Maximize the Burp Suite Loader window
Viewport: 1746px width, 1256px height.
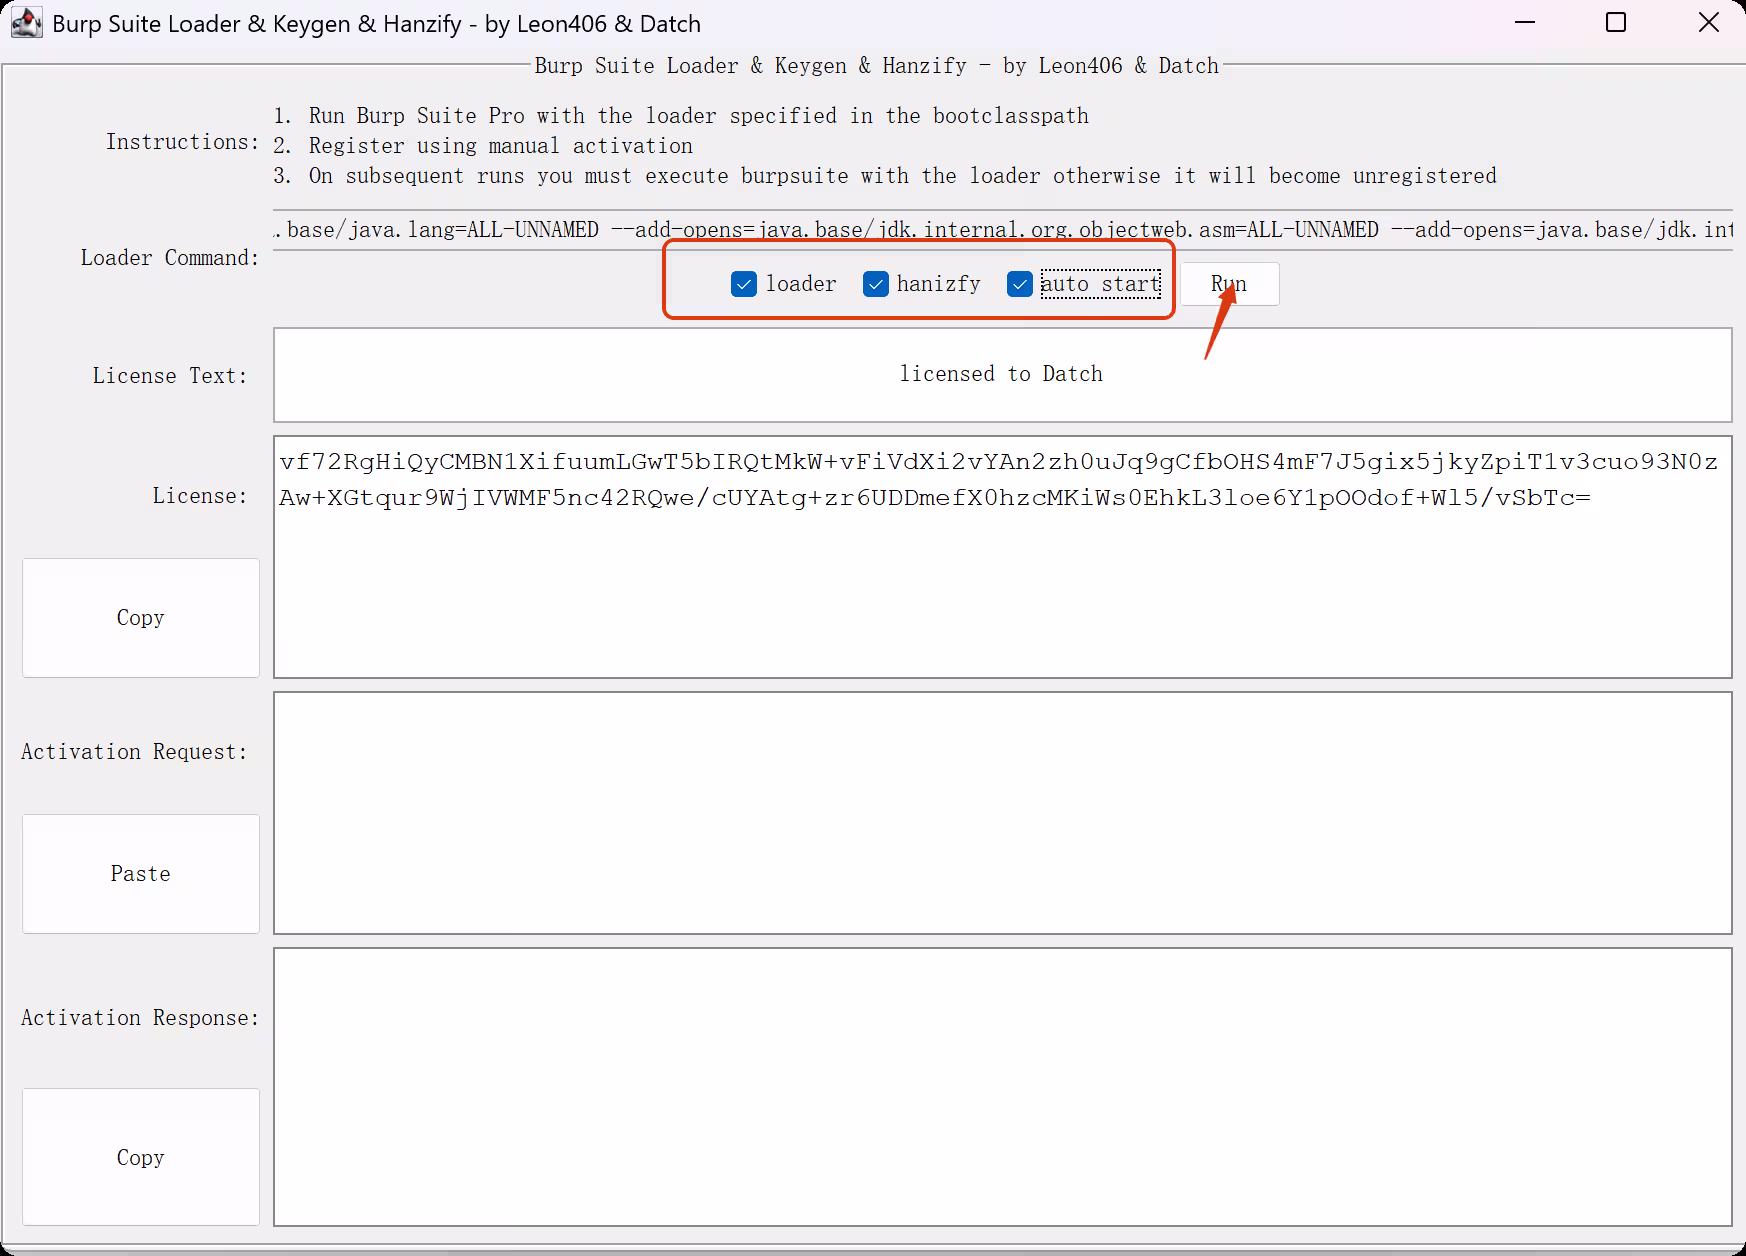click(x=1616, y=23)
